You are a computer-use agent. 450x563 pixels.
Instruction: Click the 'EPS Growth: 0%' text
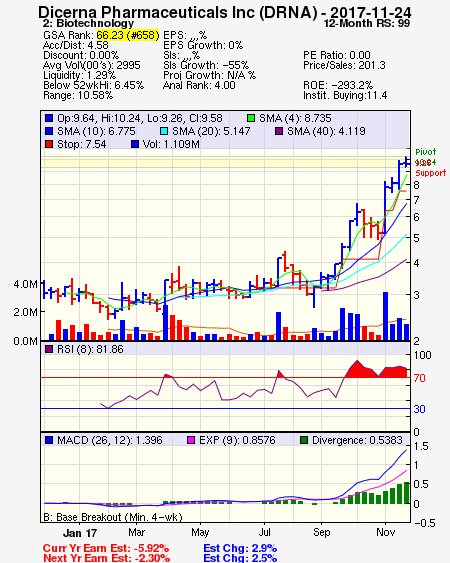tap(203, 45)
